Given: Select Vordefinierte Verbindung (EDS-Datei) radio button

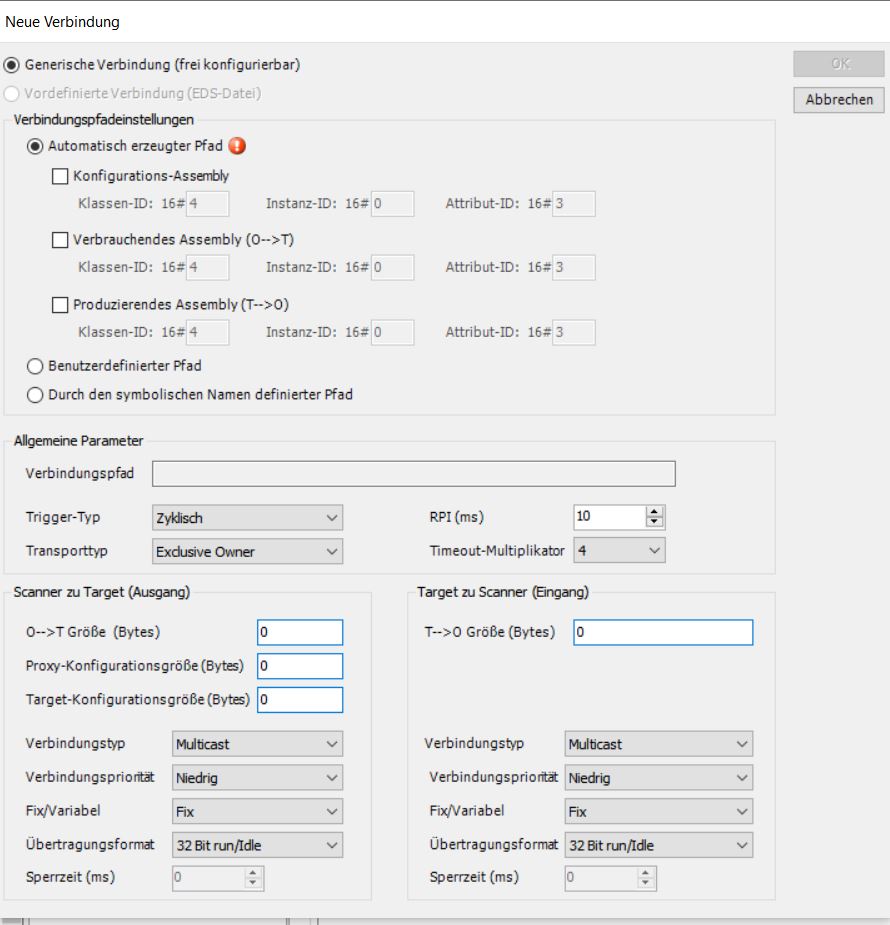Looking at the screenshot, I should 12,94.
